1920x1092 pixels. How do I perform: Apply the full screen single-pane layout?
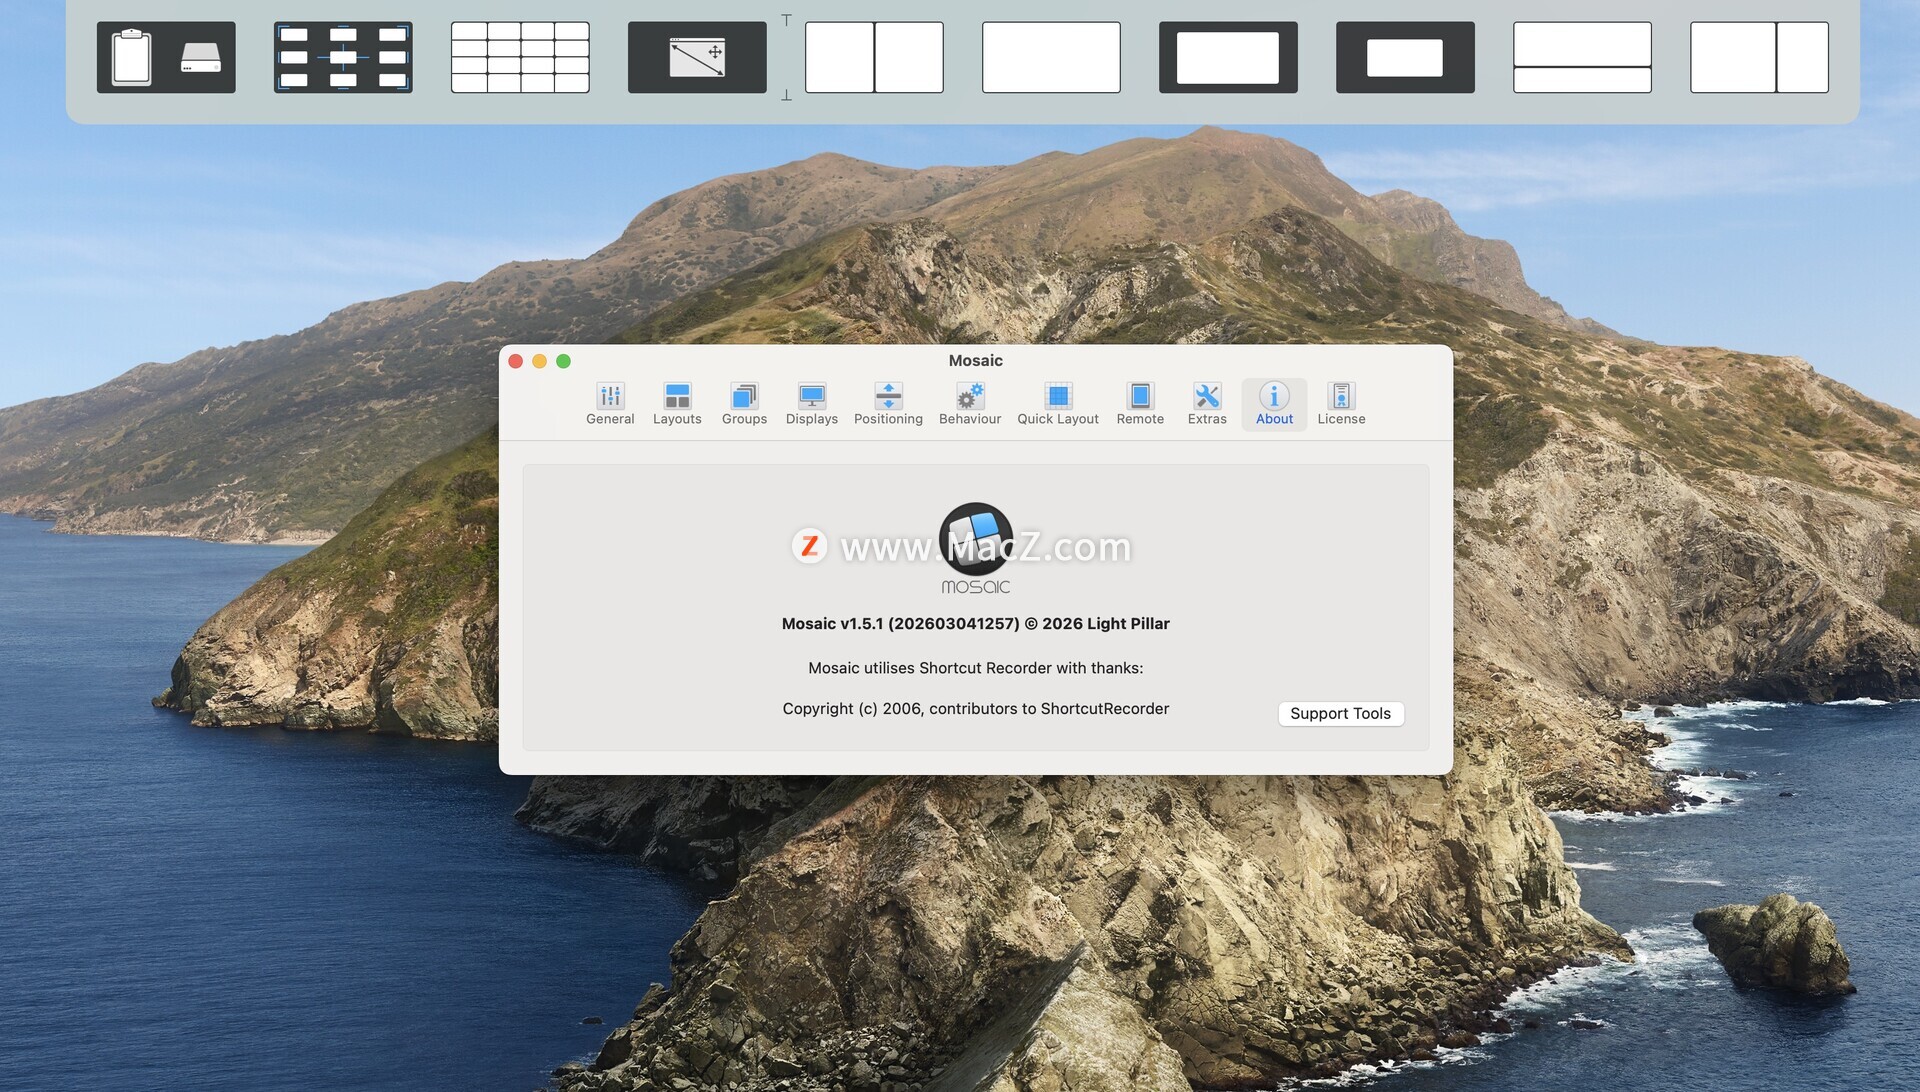click(x=1051, y=57)
